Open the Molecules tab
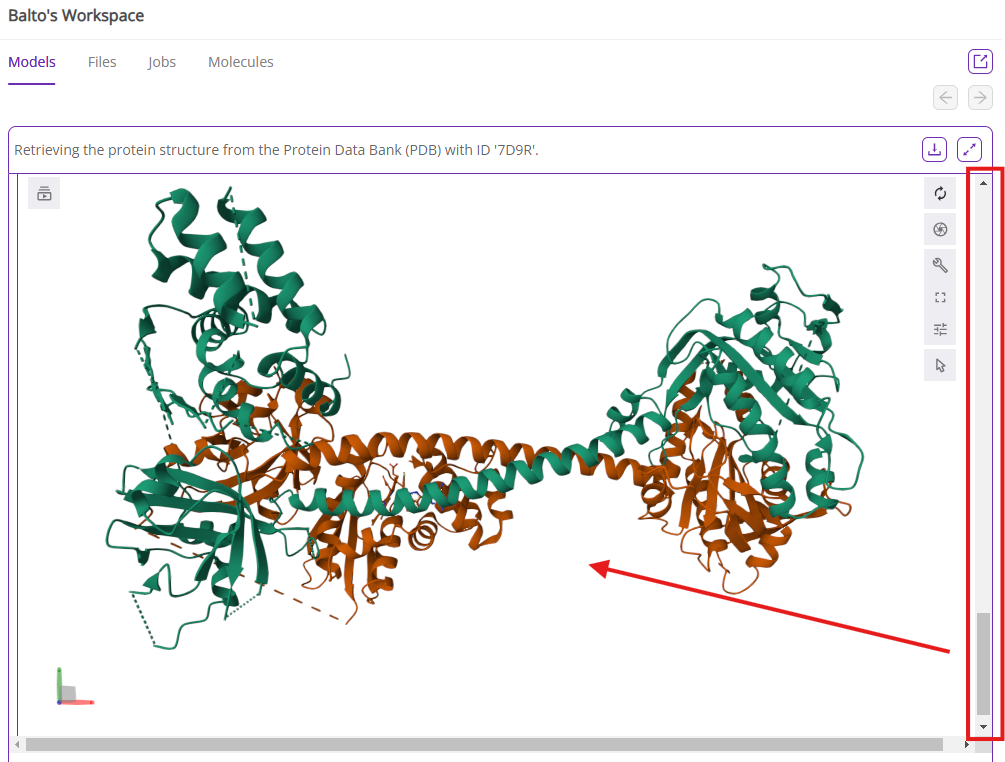The height and width of the screenshot is (762, 1005). [241, 62]
